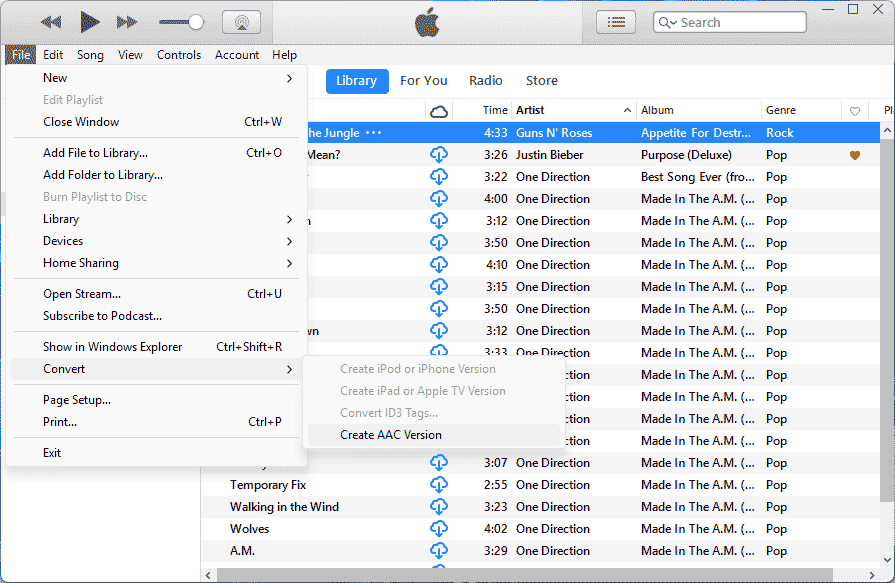Sort by the Artist column header

[574, 110]
